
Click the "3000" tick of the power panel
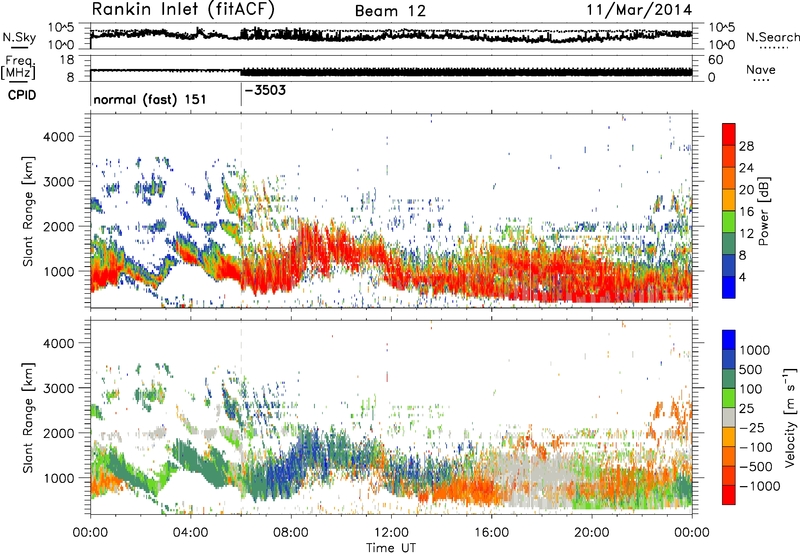tap(58, 182)
